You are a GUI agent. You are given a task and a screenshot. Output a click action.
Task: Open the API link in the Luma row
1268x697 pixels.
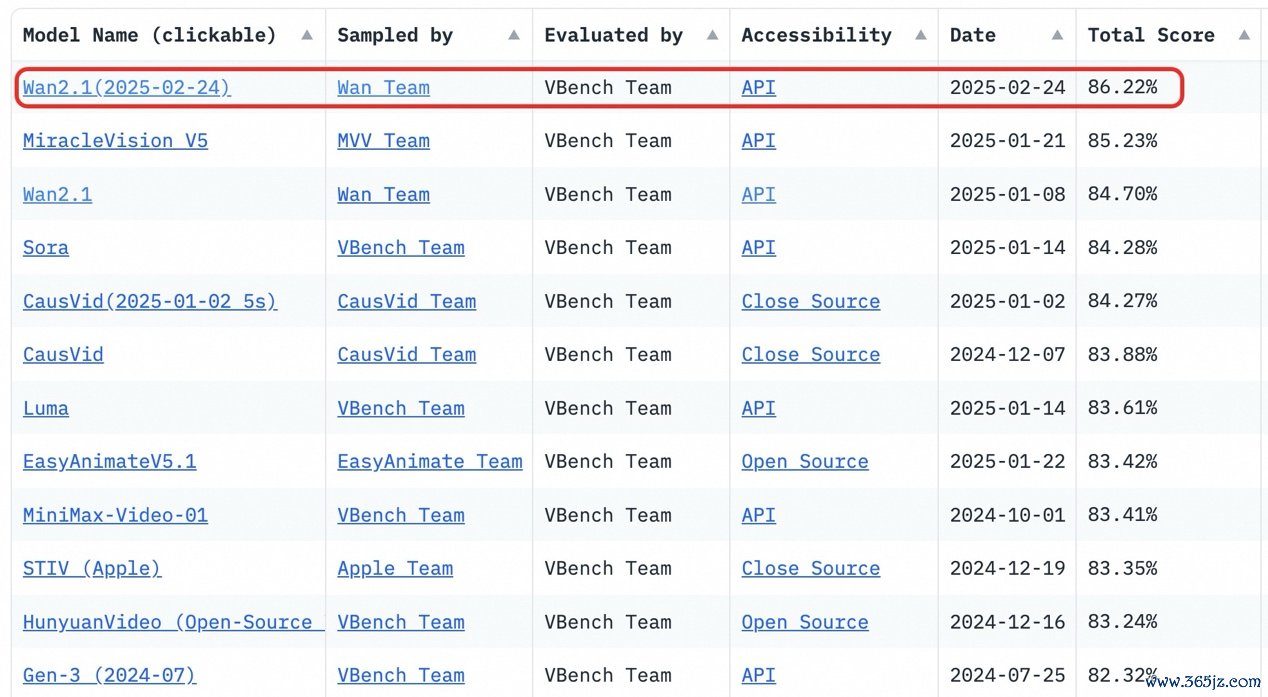pos(759,408)
